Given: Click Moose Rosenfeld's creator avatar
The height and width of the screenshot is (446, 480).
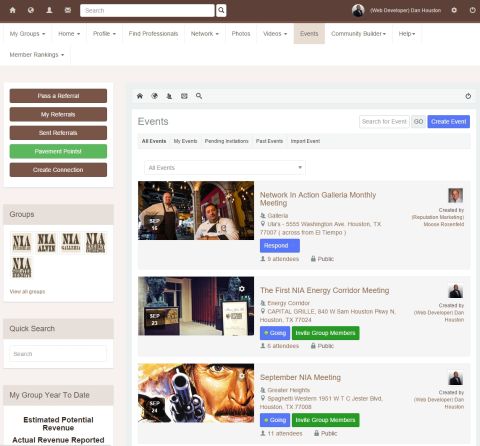Looking at the screenshot, I should [456, 195].
